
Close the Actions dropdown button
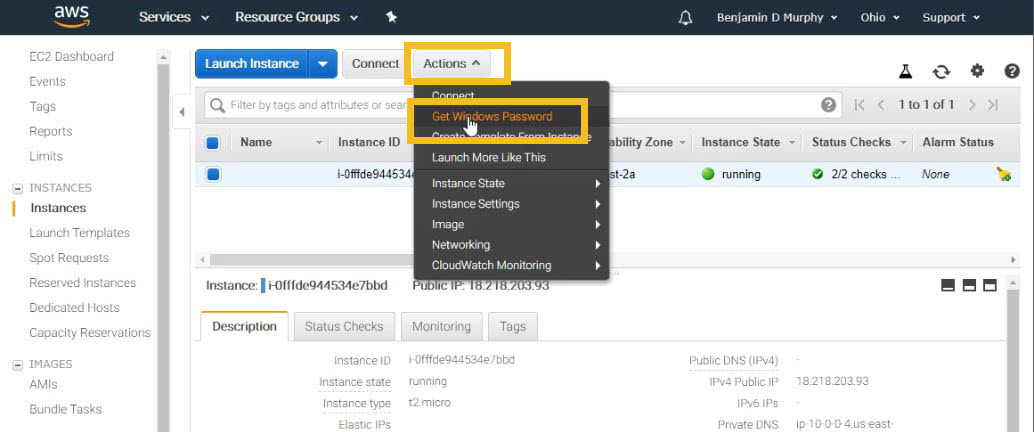[x=452, y=64]
